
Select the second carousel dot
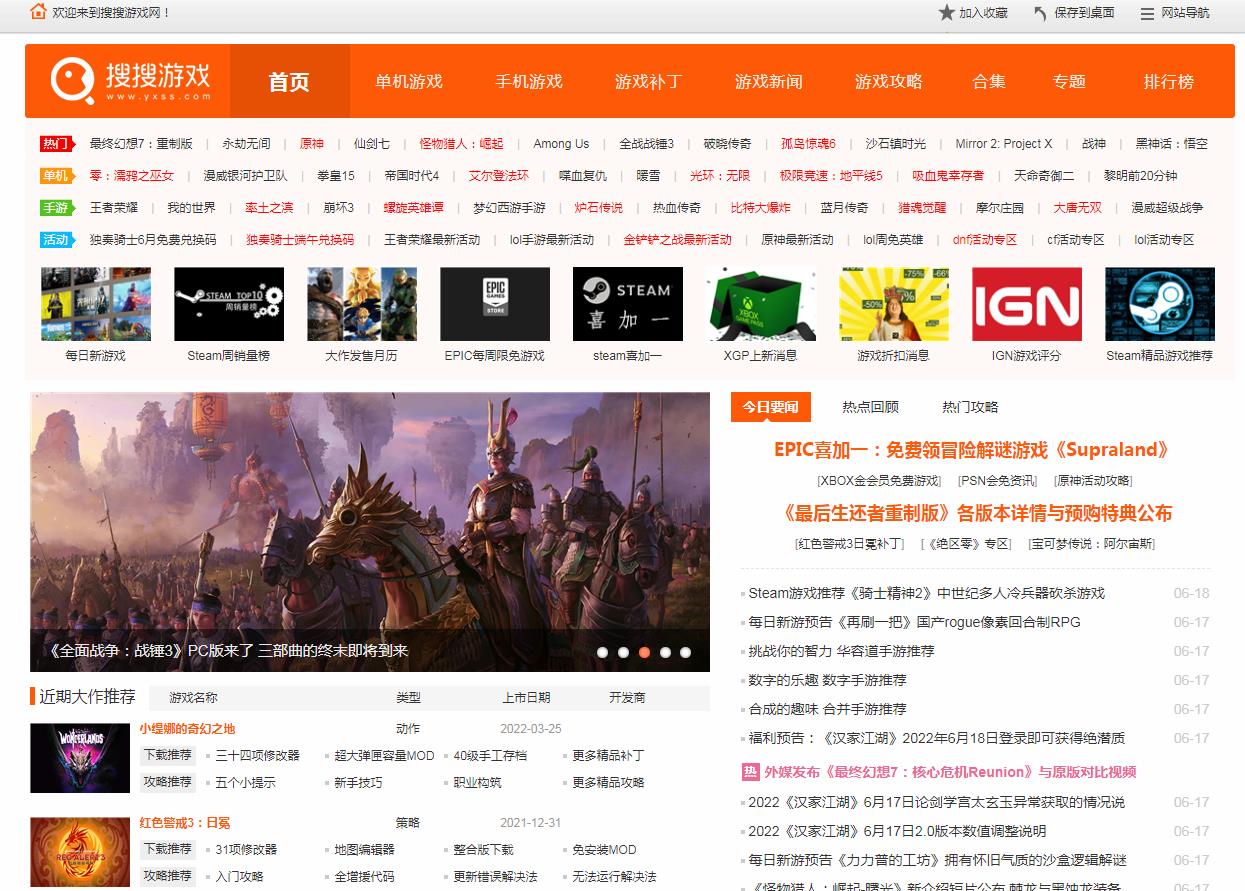(624, 652)
